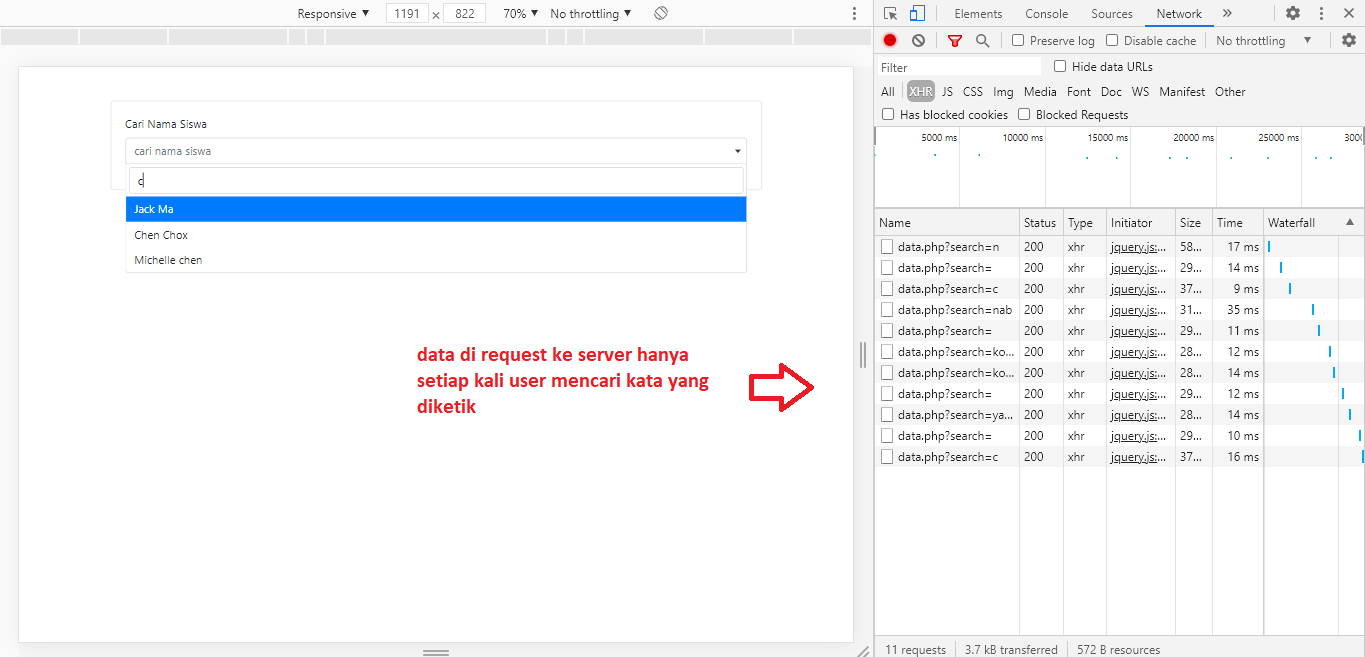Viewport: 1365px width, 657px height.
Task: Search within network requests
Action: pyautogui.click(x=981, y=40)
